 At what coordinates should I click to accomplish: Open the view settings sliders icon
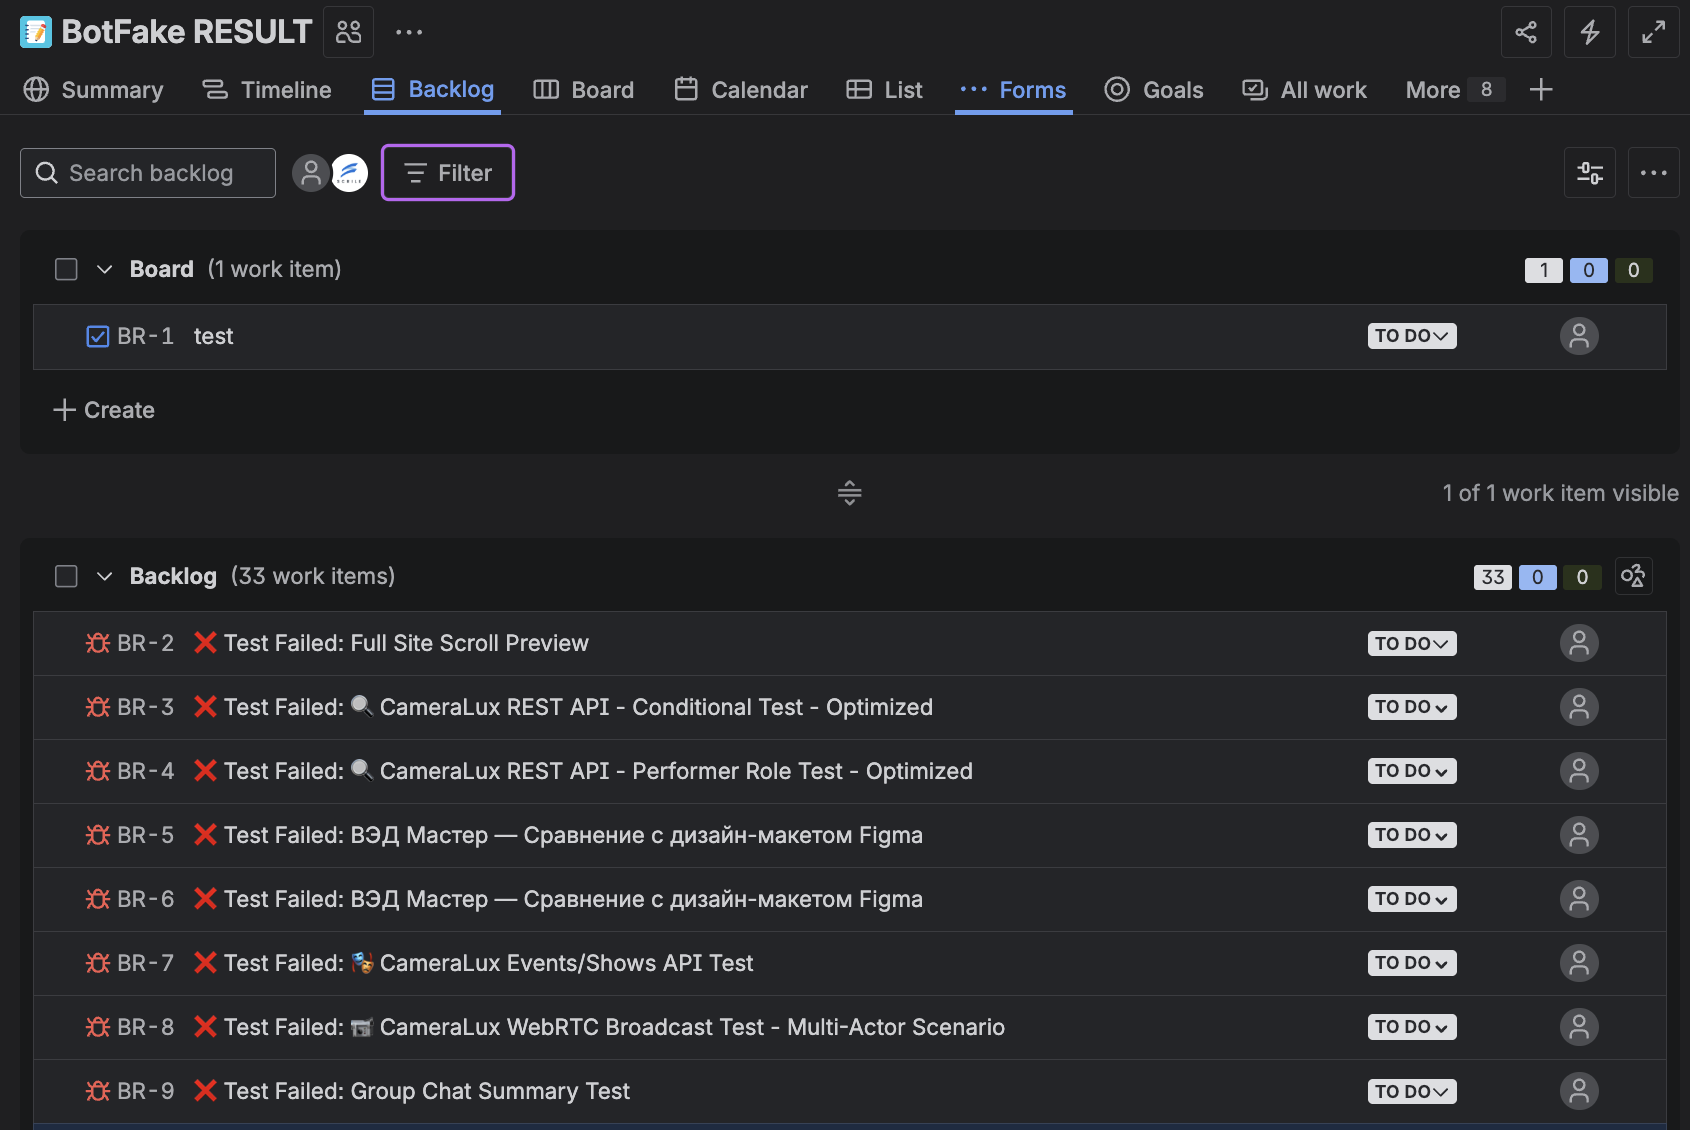pos(1590,172)
